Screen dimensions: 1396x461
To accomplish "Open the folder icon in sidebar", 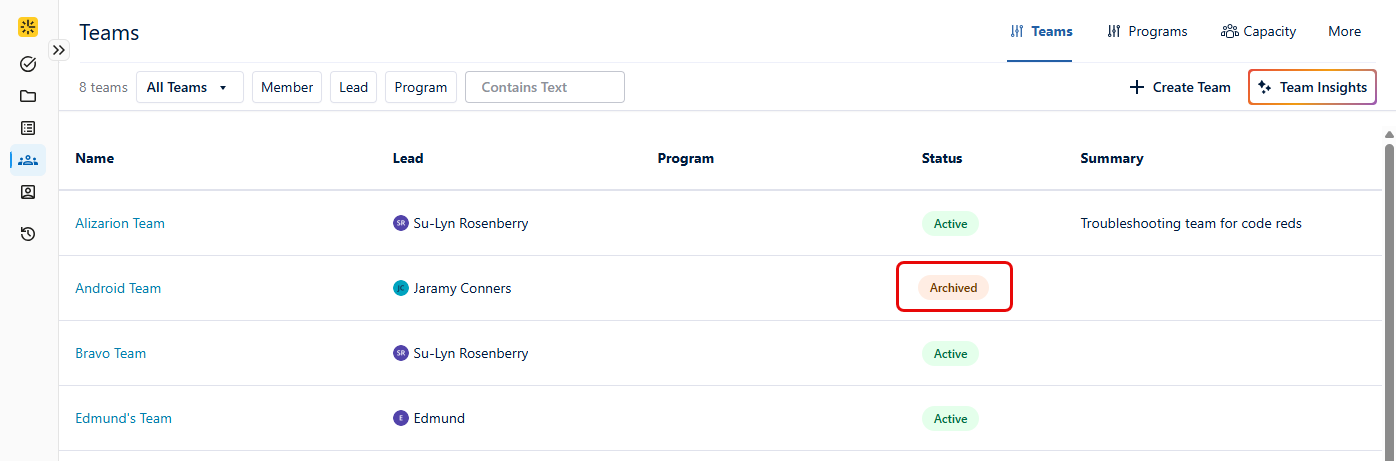I will coord(28,96).
